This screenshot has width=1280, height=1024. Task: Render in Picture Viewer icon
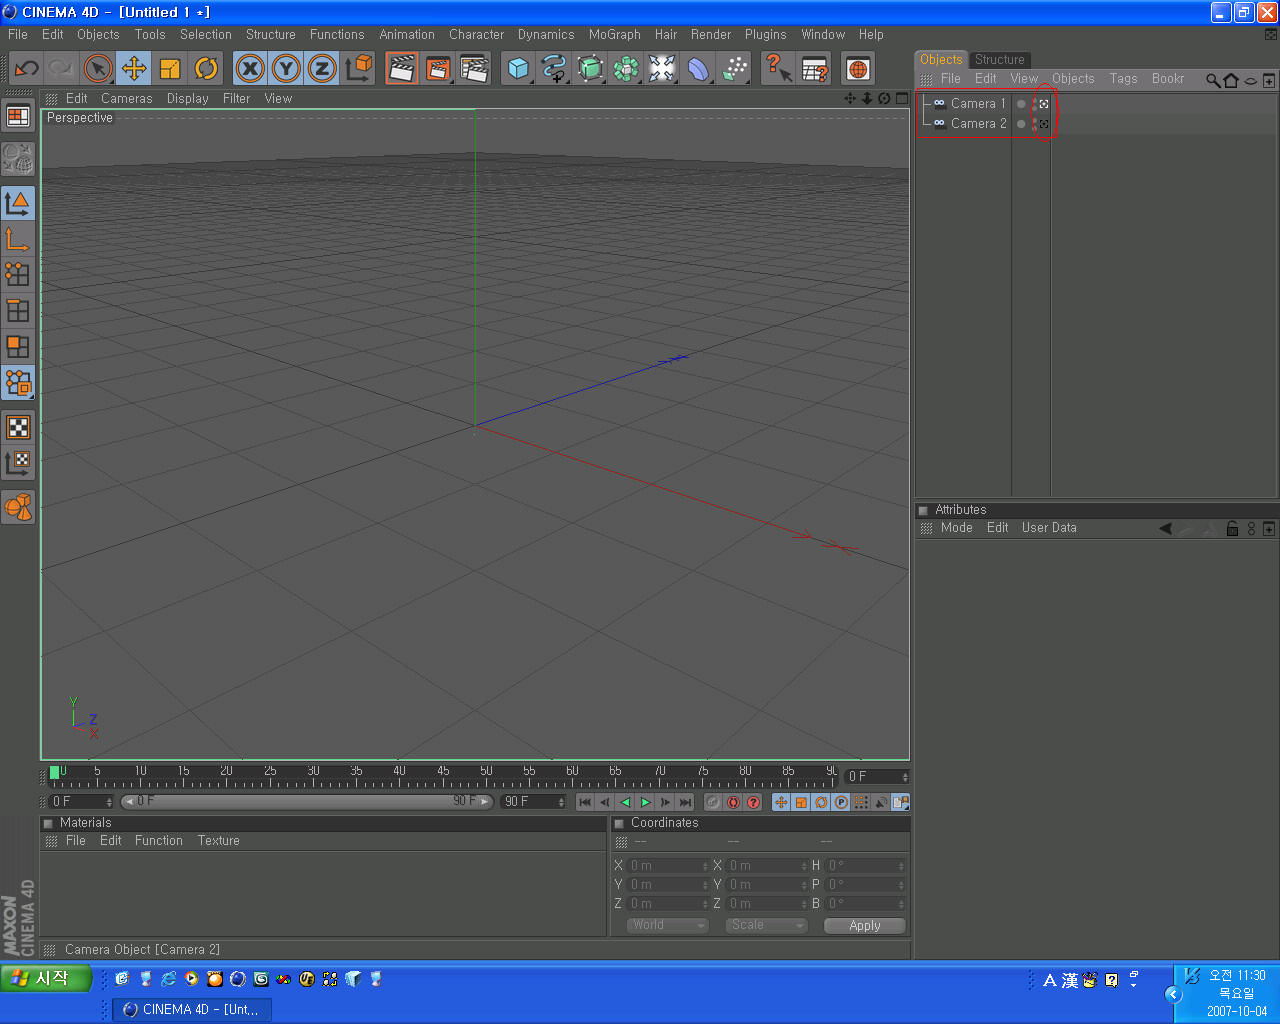pos(438,69)
